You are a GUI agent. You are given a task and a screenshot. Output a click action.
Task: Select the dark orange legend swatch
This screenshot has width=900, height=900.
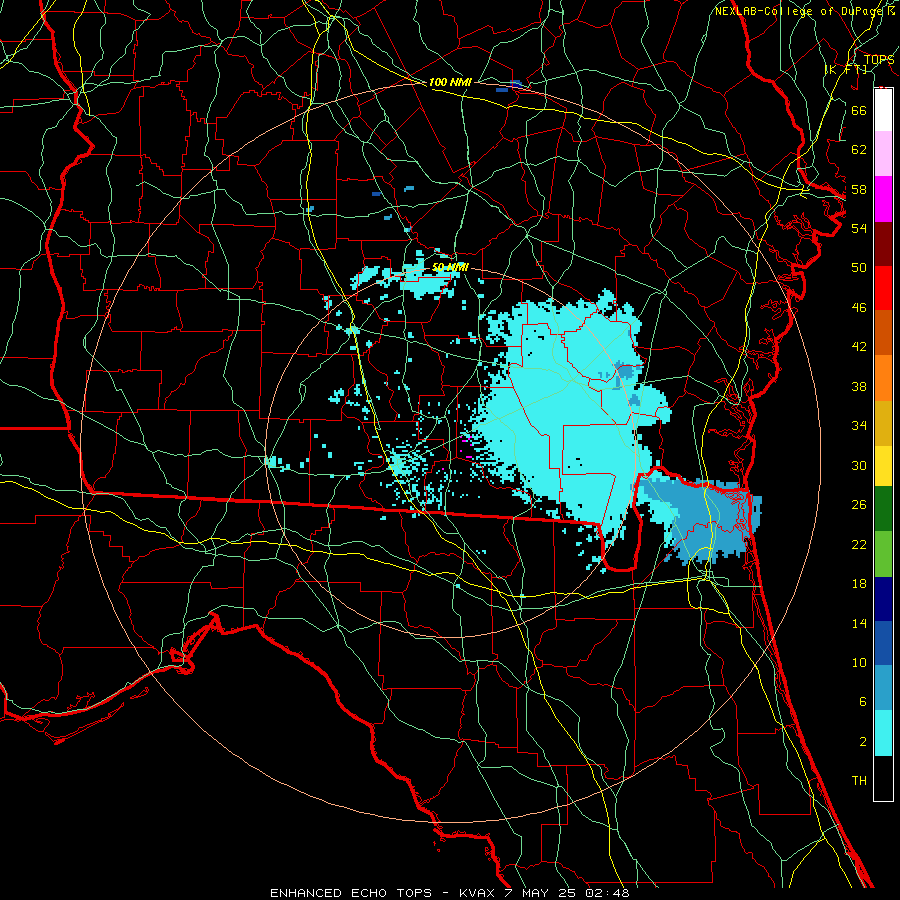pyautogui.click(x=883, y=332)
